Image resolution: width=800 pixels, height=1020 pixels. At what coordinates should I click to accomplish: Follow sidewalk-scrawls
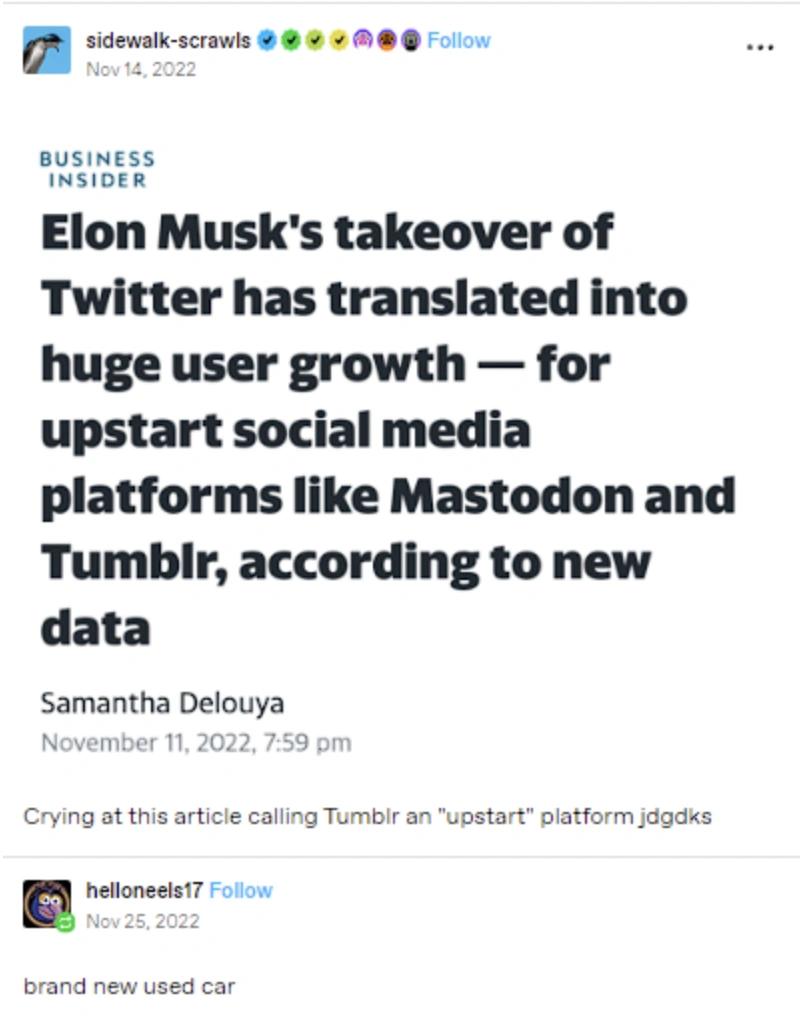coord(459,41)
